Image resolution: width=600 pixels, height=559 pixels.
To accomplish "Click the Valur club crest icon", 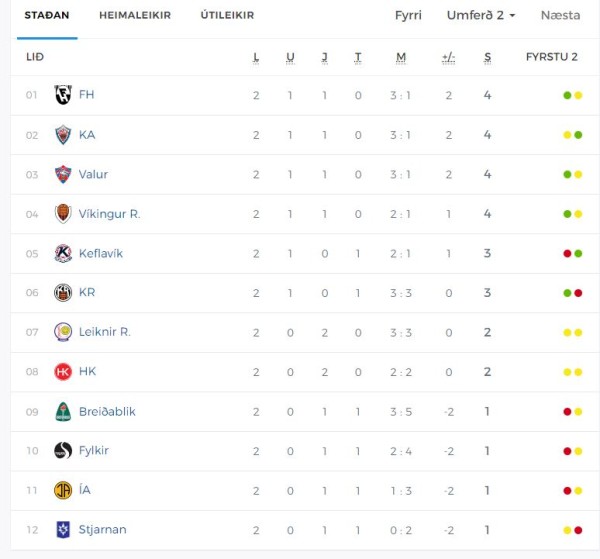I will pyautogui.click(x=63, y=174).
